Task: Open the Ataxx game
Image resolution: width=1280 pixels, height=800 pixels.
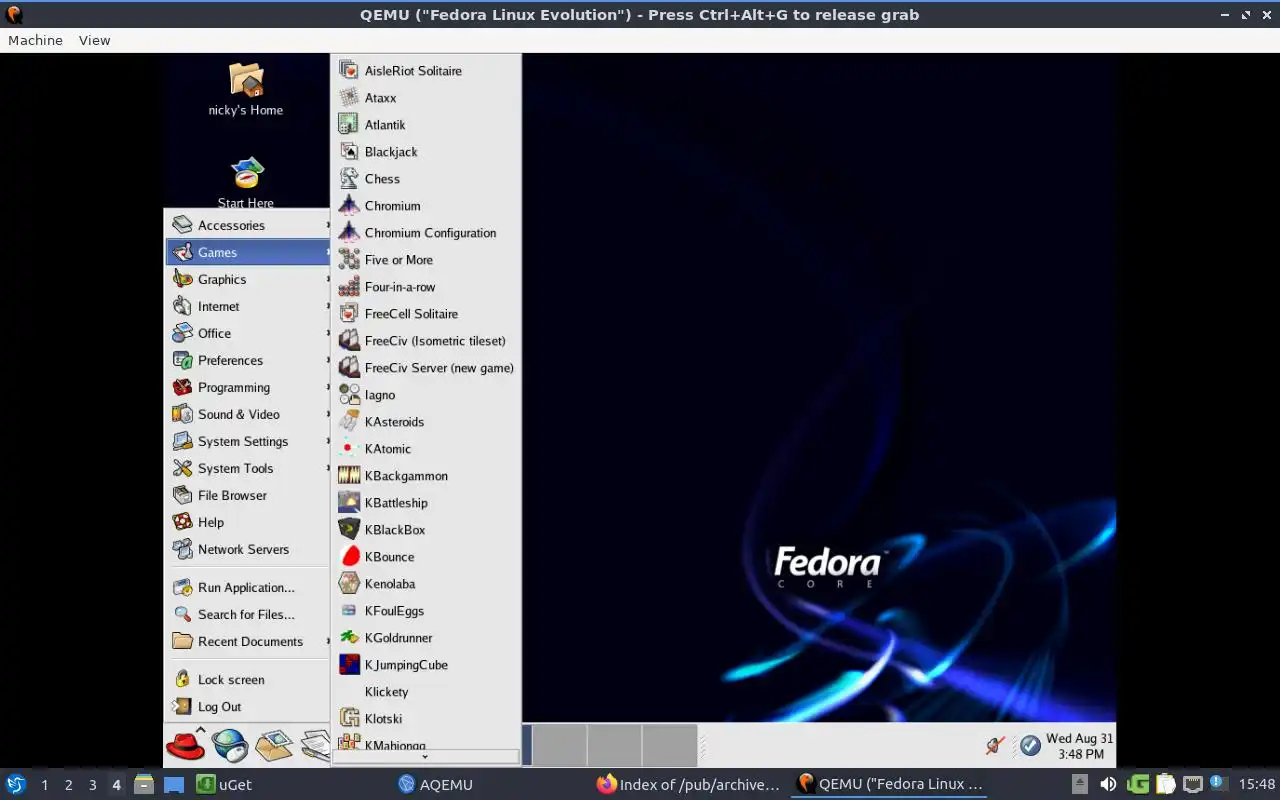Action: click(x=426, y=98)
